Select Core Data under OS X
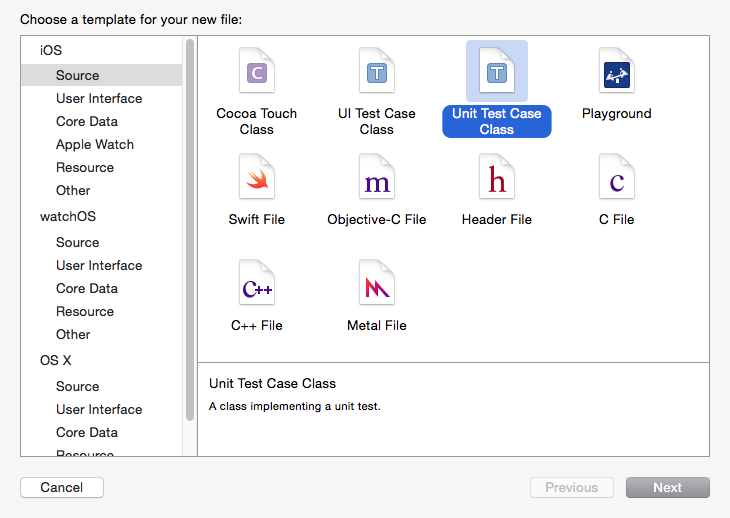Image resolution: width=730 pixels, height=518 pixels. [x=87, y=432]
